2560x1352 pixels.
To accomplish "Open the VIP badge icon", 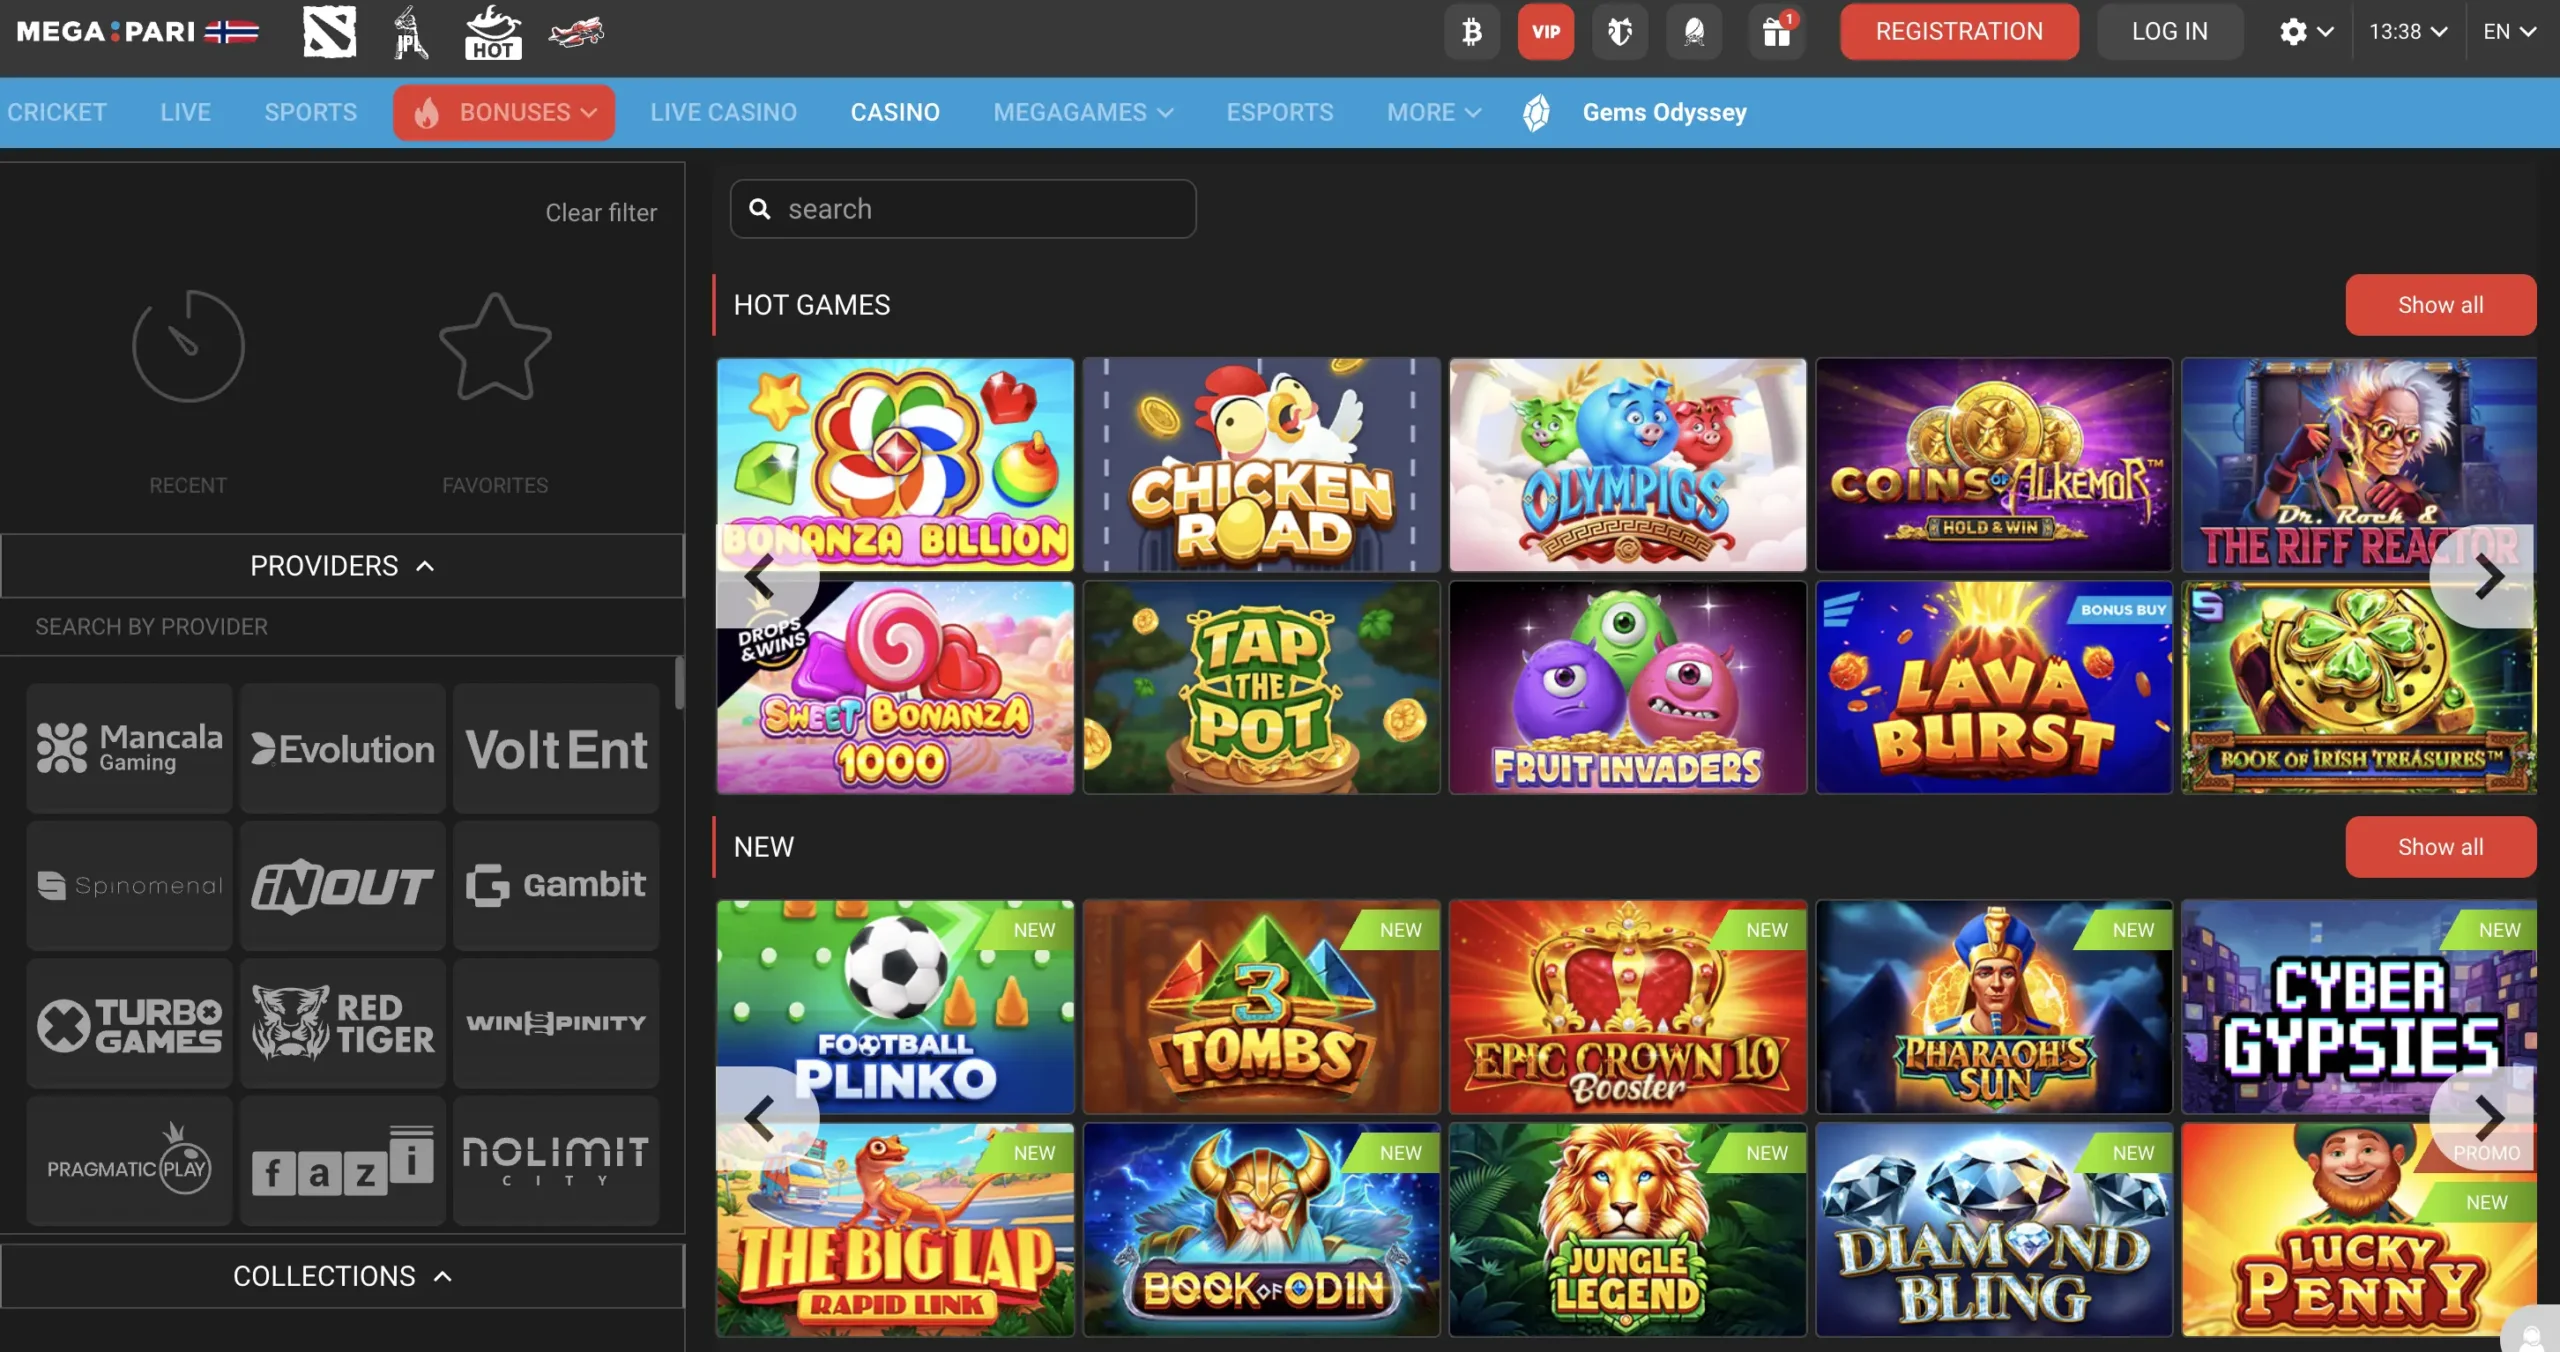I will tap(1546, 32).
